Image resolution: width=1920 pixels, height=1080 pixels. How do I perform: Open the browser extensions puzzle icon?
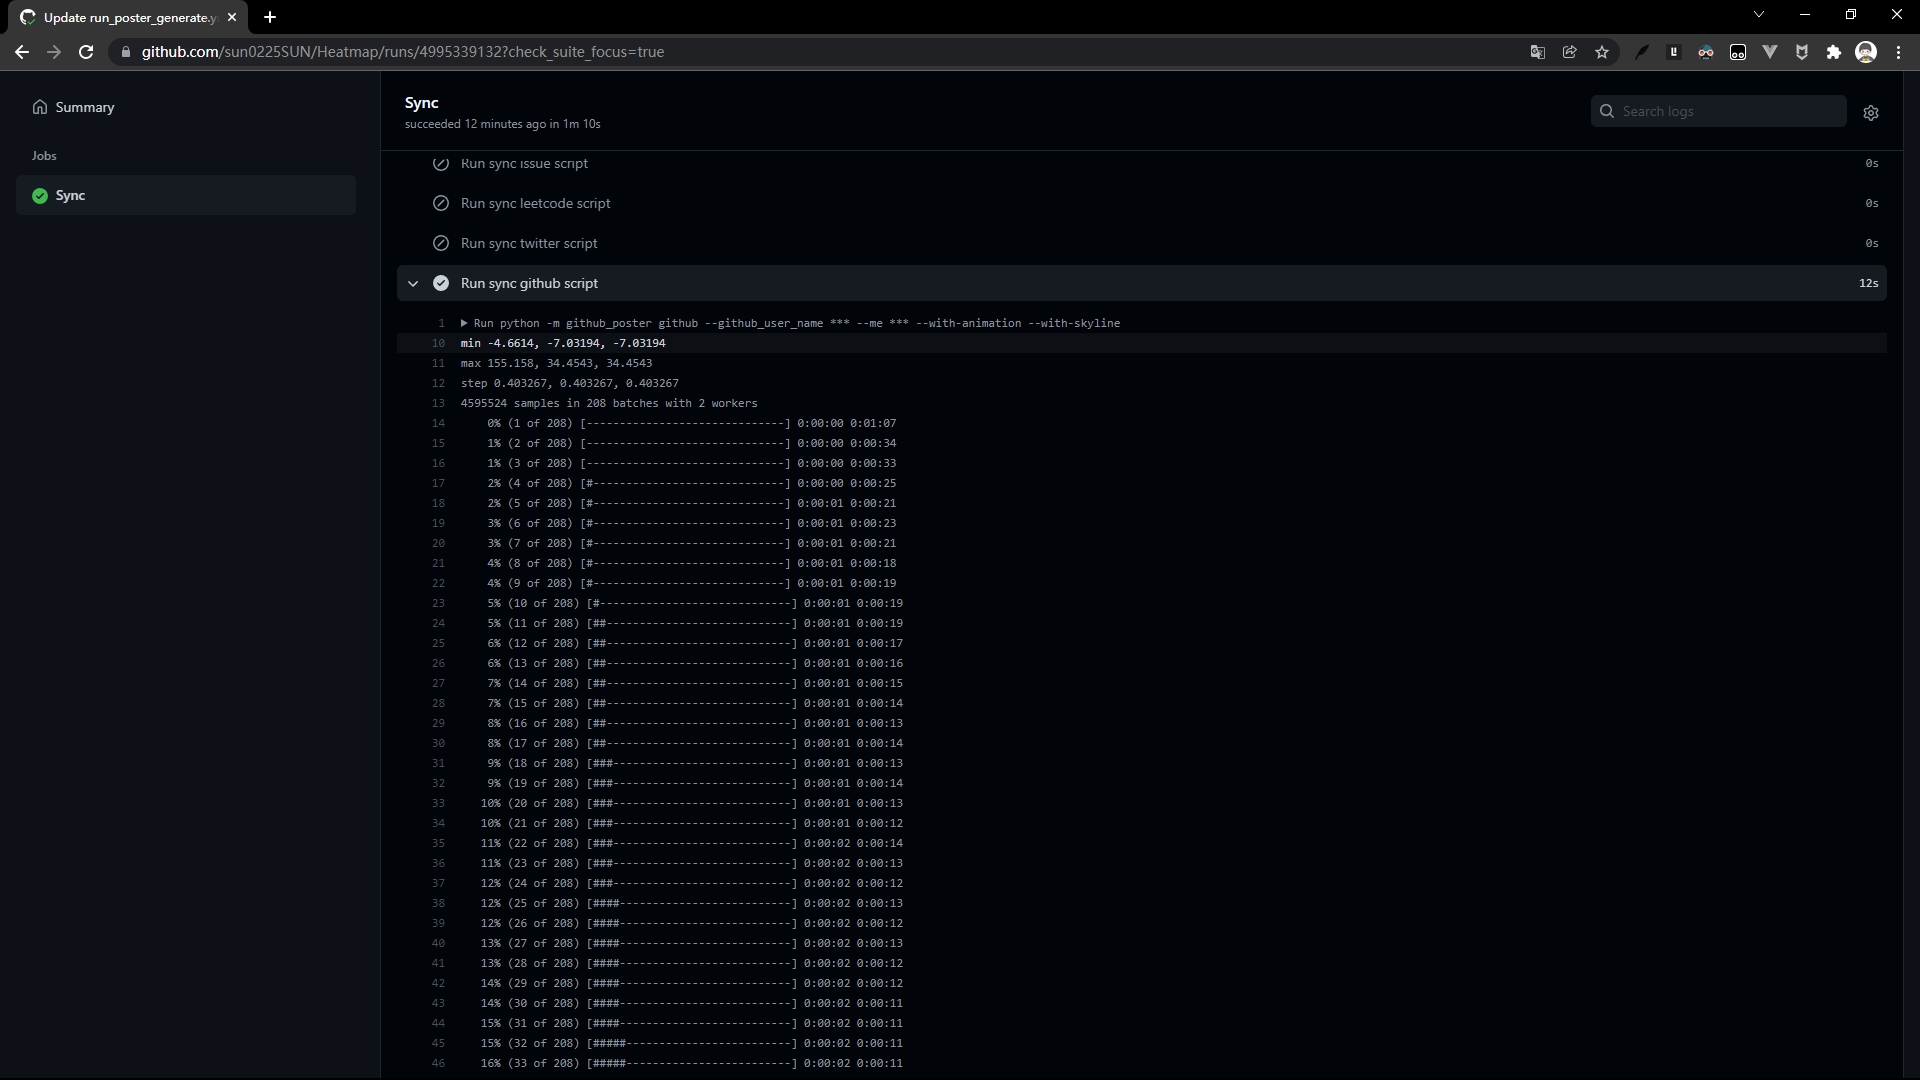pyautogui.click(x=1833, y=52)
